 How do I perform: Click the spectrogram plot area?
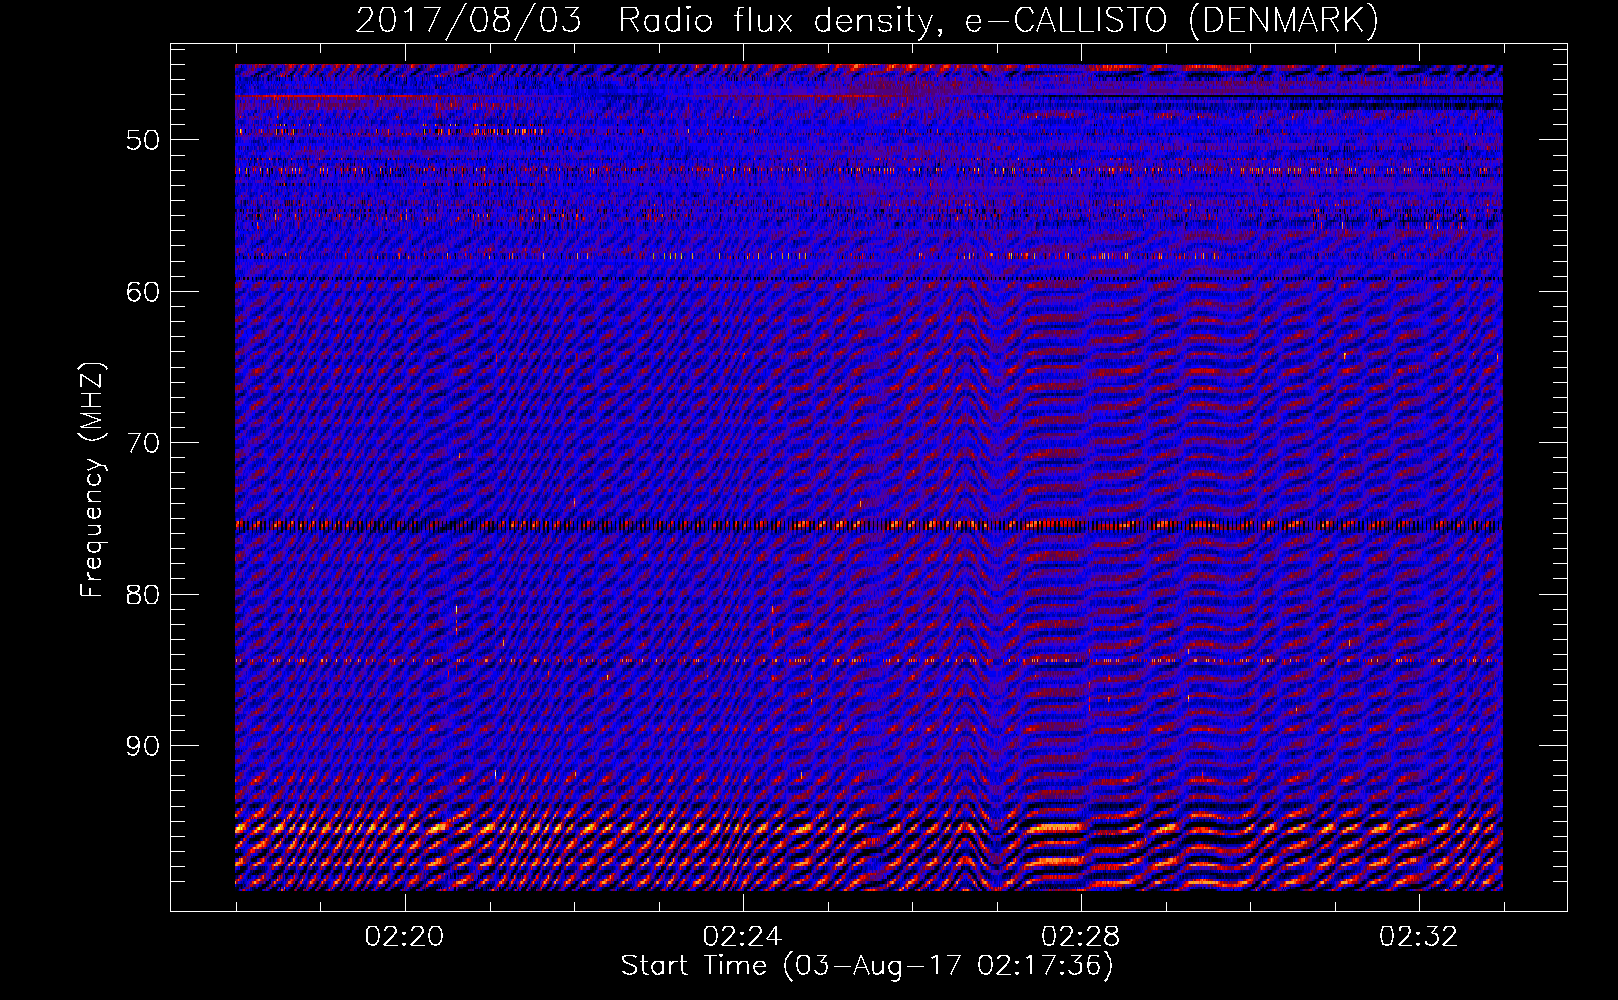point(869,477)
